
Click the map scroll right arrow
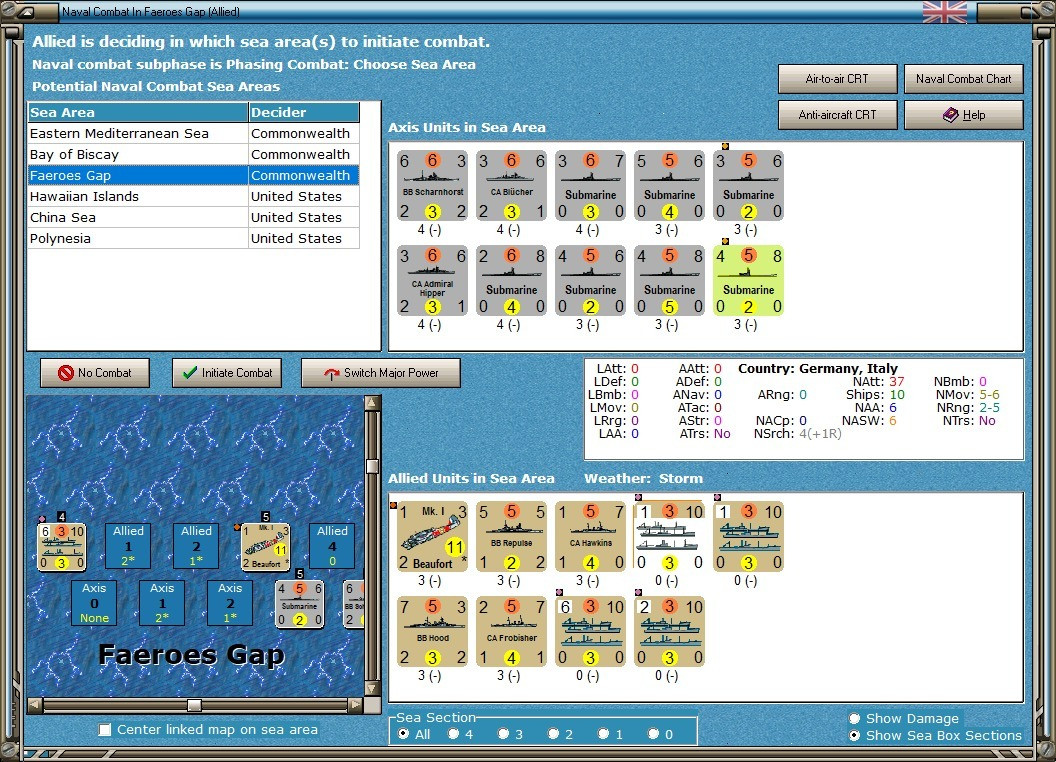tap(356, 705)
